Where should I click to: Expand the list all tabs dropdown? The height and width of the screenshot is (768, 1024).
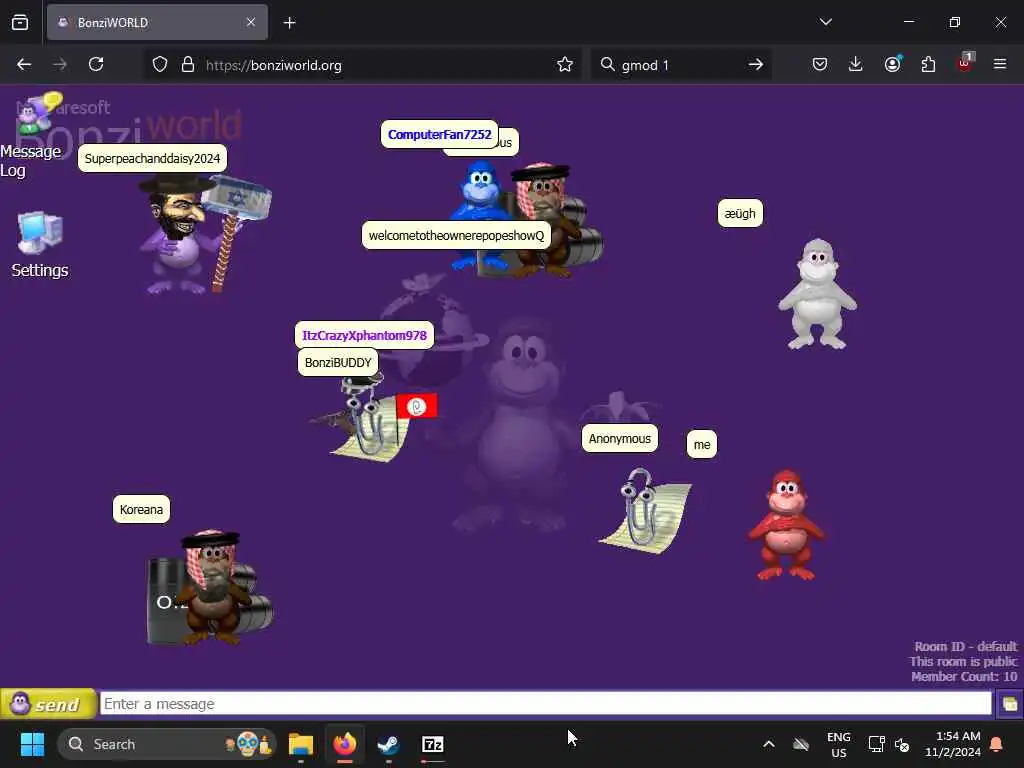[x=825, y=22]
